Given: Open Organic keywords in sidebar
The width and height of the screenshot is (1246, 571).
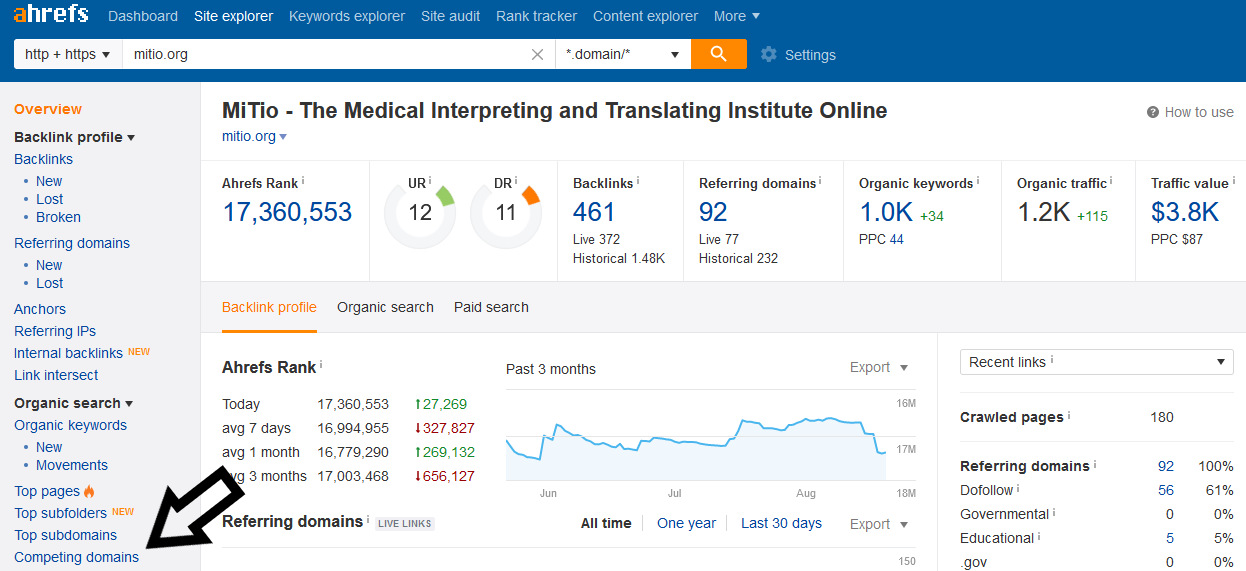Looking at the screenshot, I should (70, 425).
